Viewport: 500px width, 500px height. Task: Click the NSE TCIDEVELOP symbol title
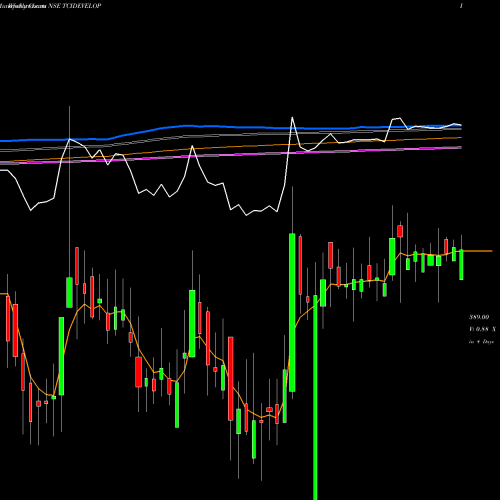coord(74,6)
